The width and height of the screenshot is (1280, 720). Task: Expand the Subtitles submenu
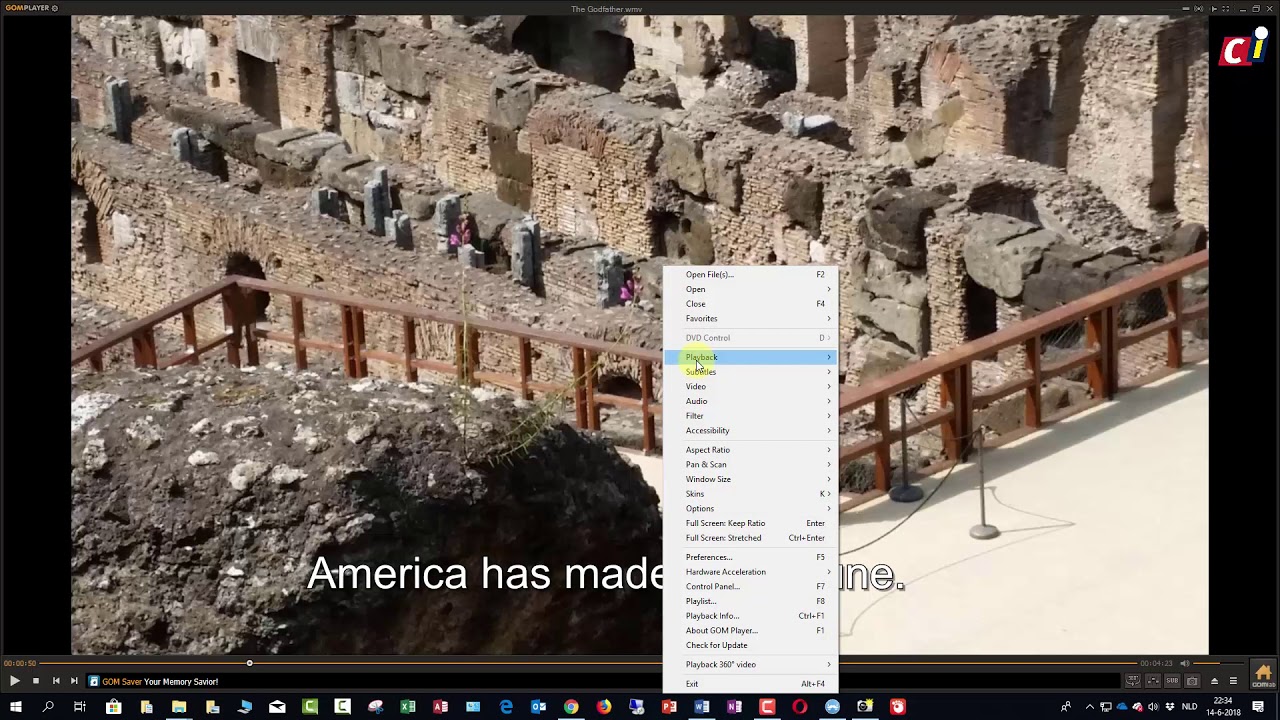[751, 372]
